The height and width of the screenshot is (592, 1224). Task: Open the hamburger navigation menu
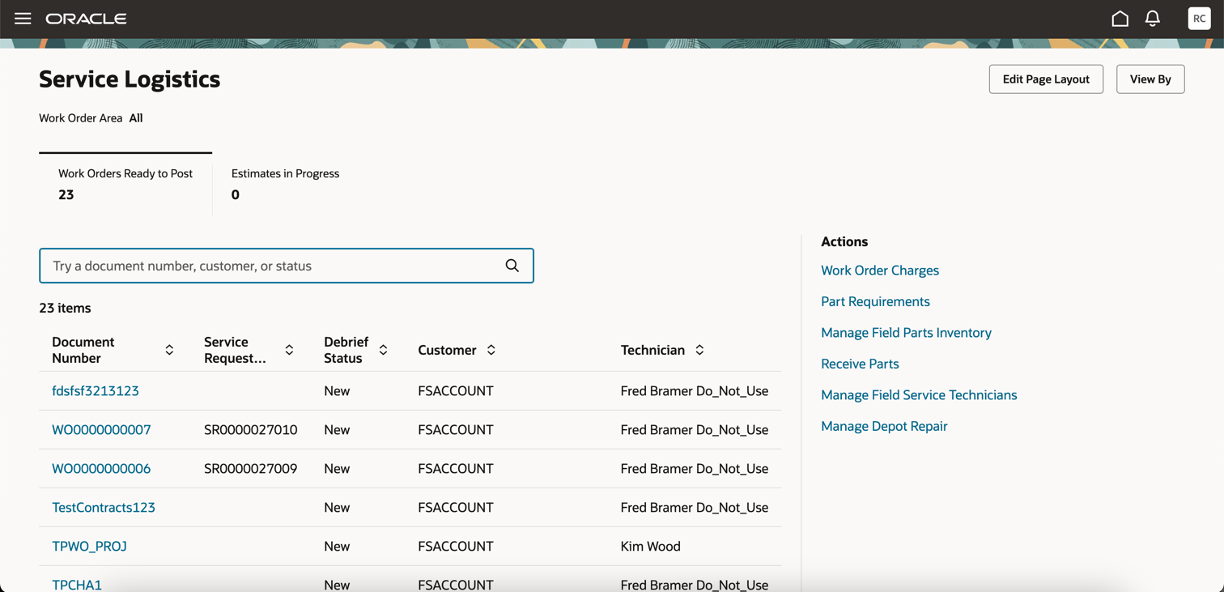coord(22,18)
